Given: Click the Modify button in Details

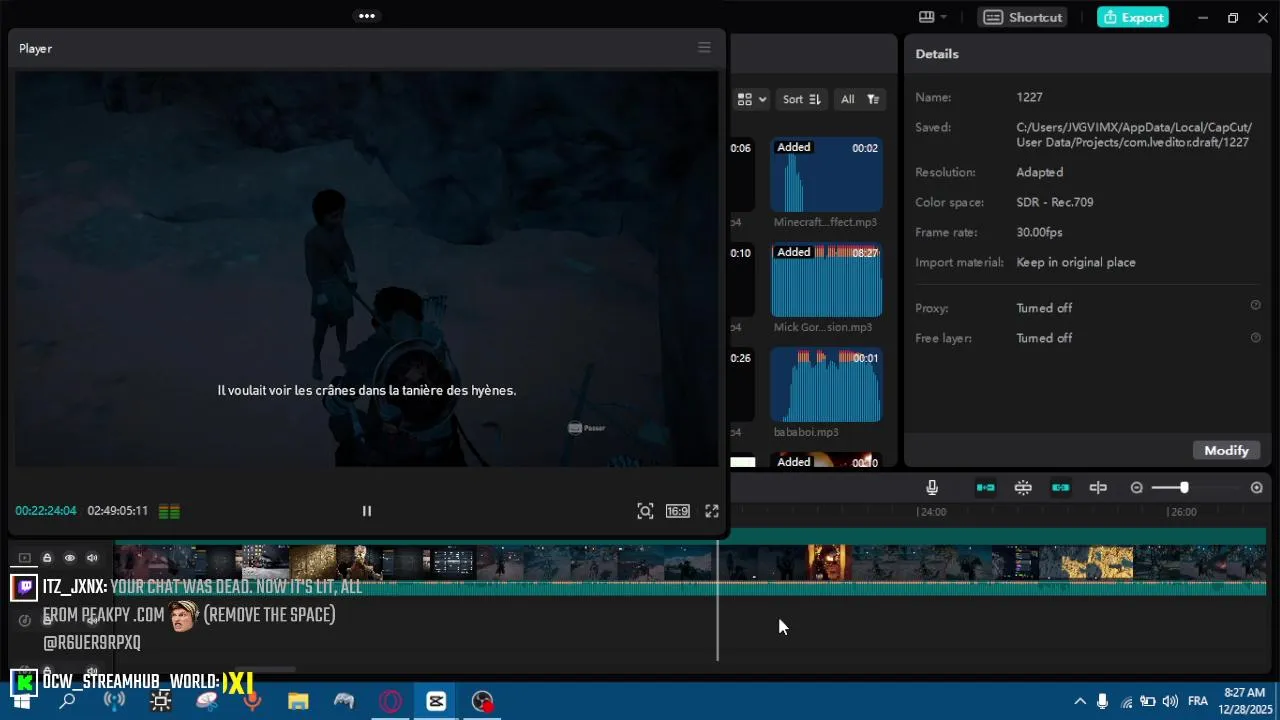Looking at the screenshot, I should coord(1226,450).
